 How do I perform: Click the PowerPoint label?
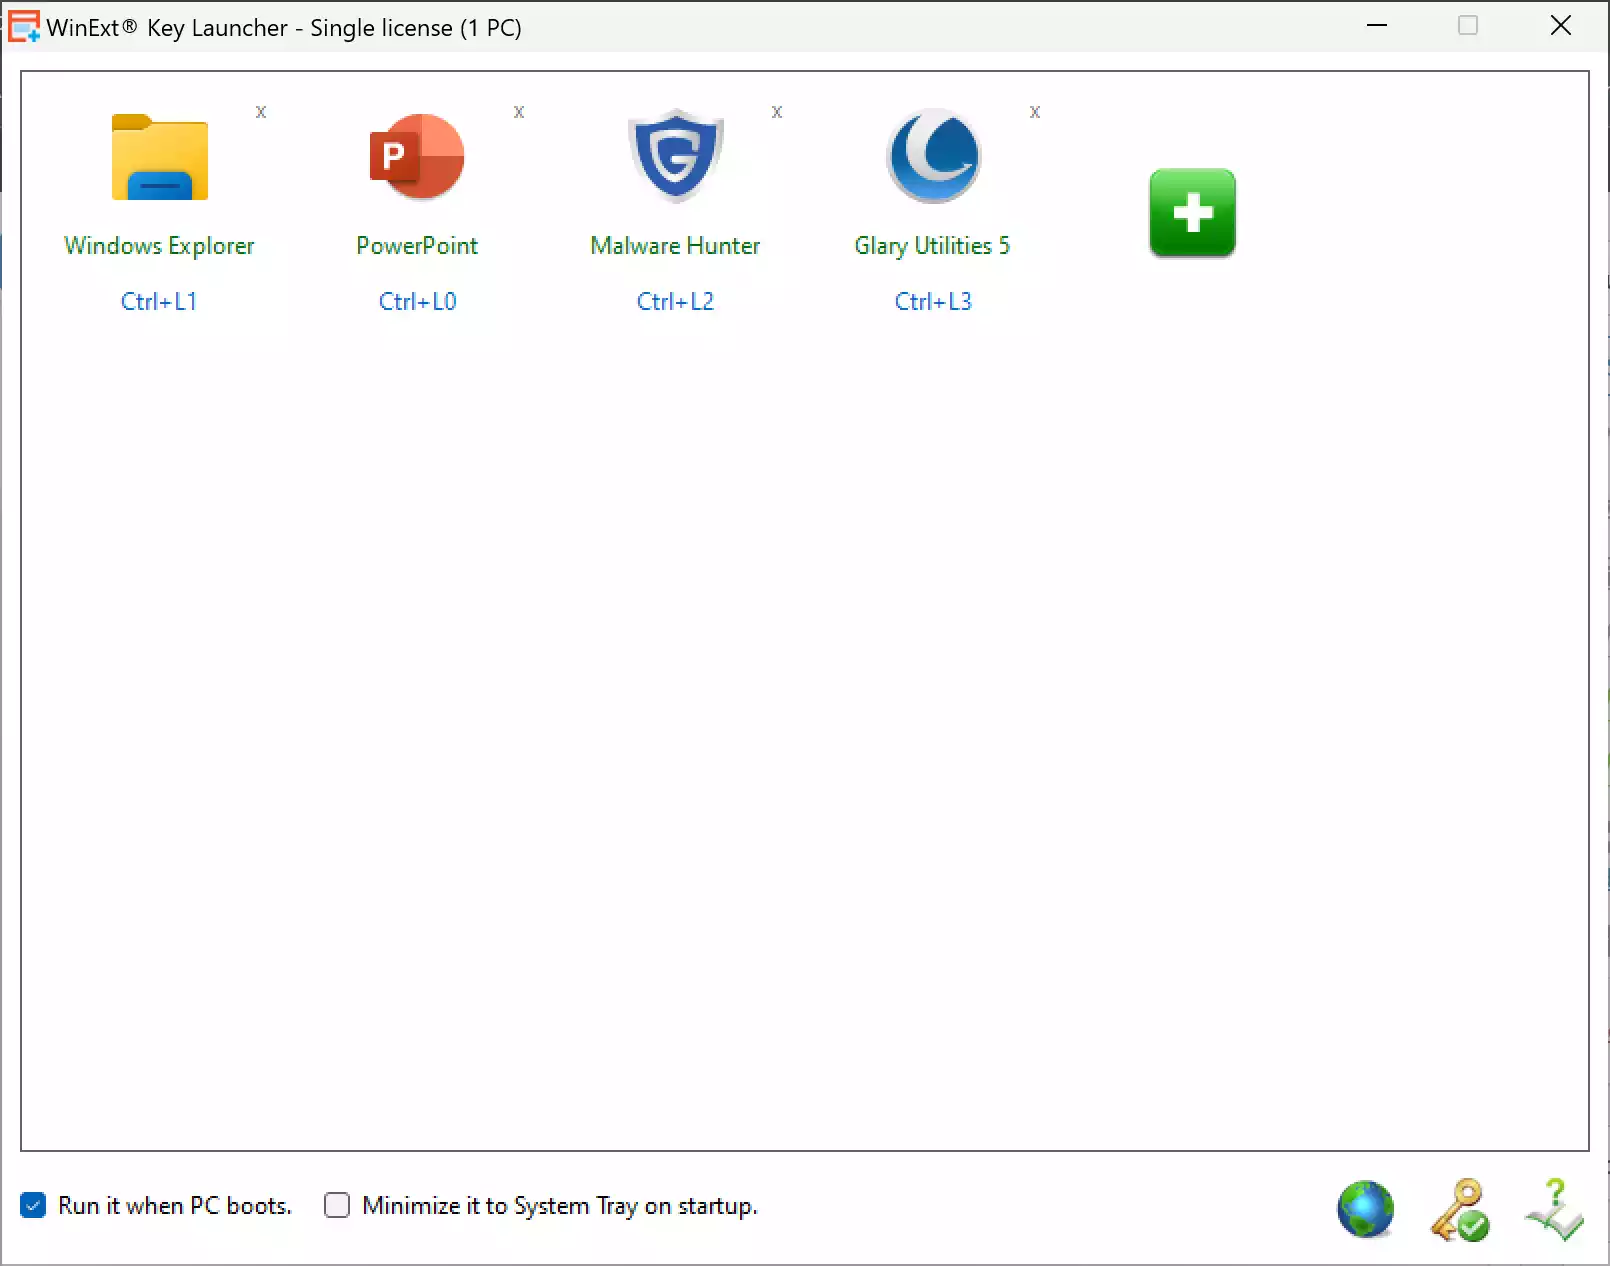point(417,246)
